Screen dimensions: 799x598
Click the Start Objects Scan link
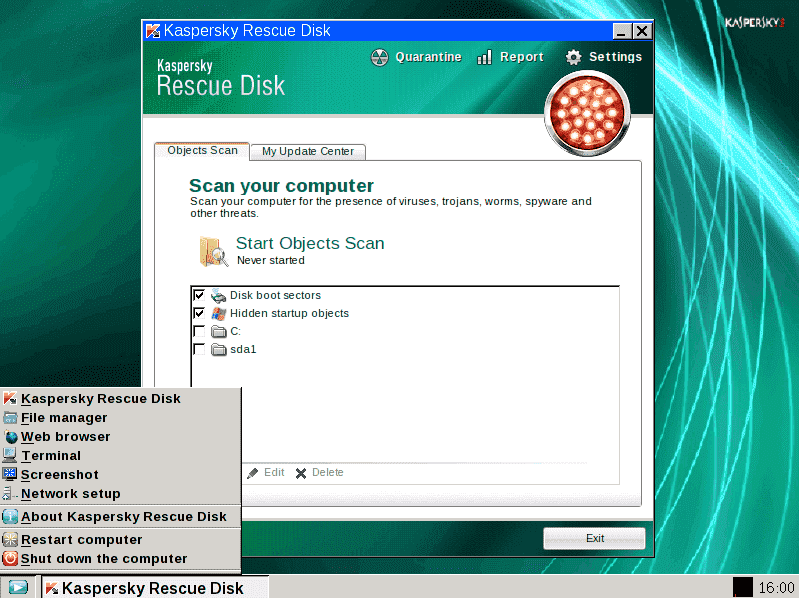(x=310, y=243)
